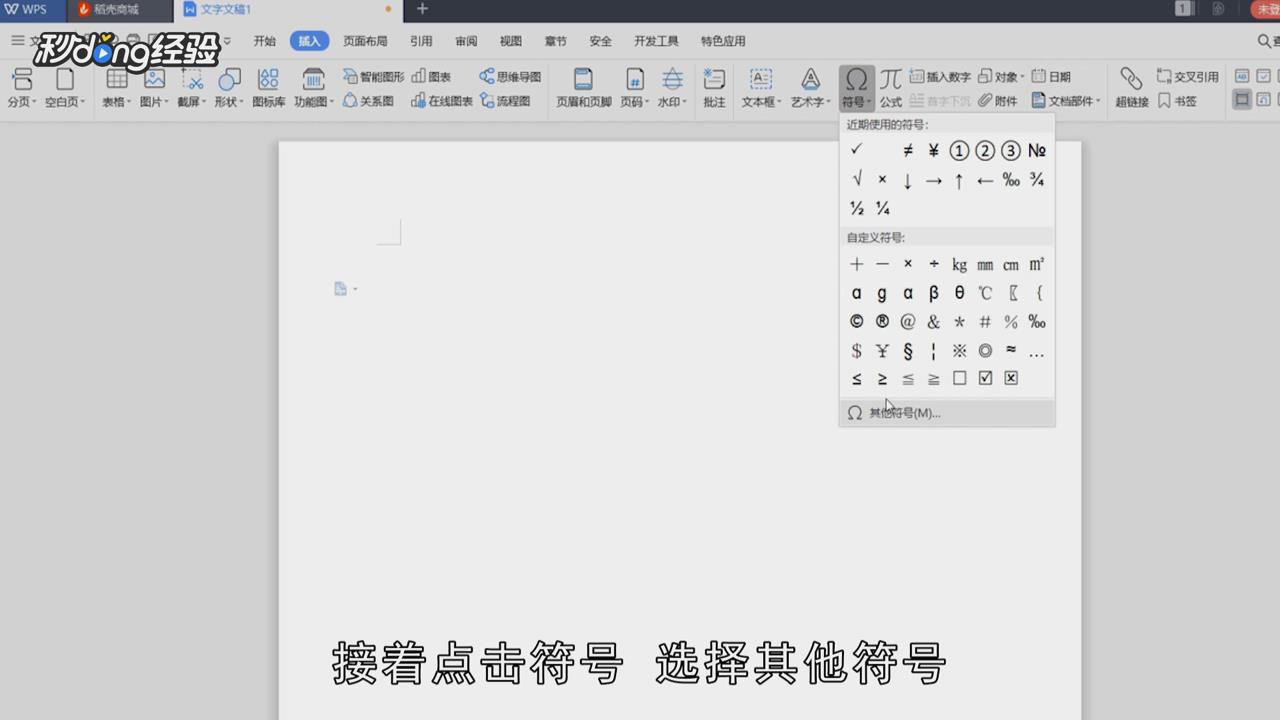The height and width of the screenshot is (720, 1280).
Task: Insert the ☒ crossed box symbol
Action: pos(1011,378)
